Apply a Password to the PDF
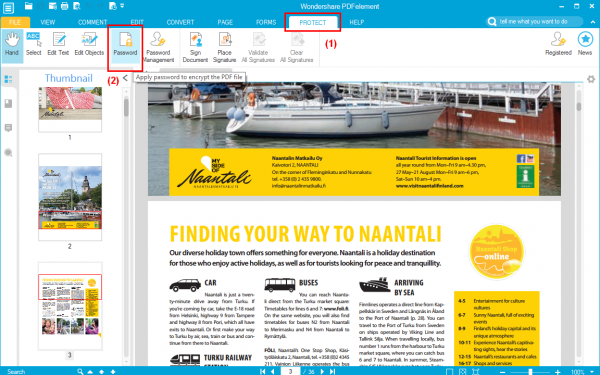 [x=125, y=44]
